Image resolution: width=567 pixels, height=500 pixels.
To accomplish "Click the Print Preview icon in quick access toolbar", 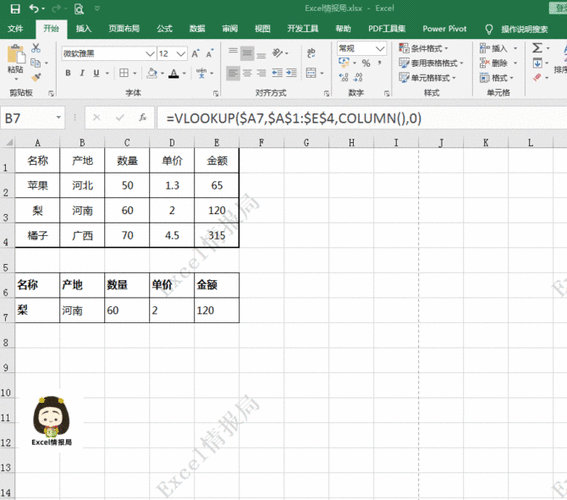I will tap(79, 9).
